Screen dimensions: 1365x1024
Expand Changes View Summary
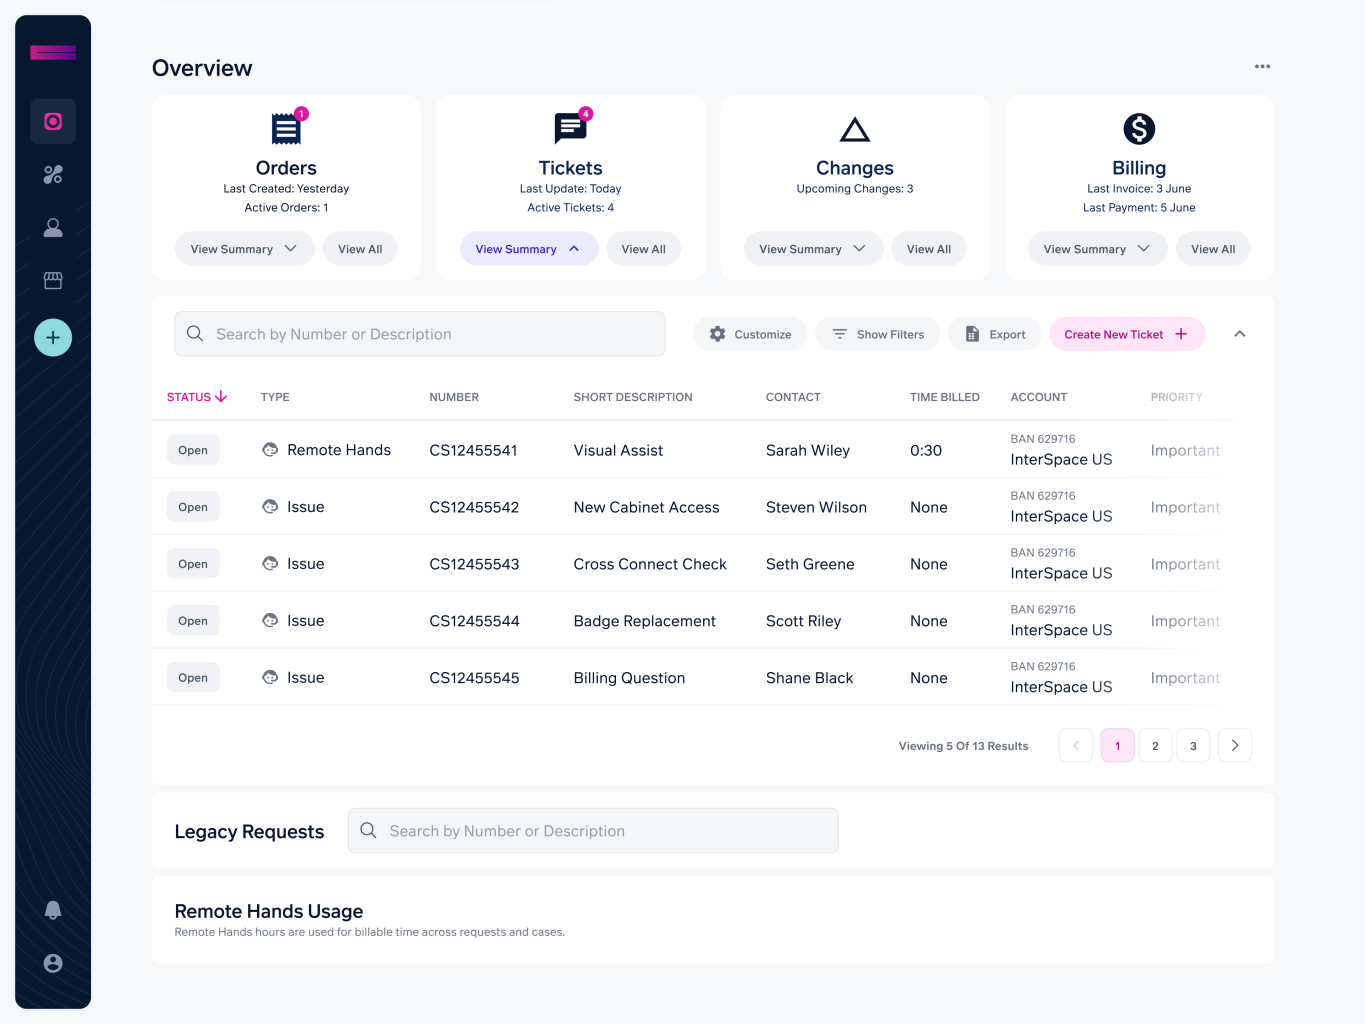point(813,249)
